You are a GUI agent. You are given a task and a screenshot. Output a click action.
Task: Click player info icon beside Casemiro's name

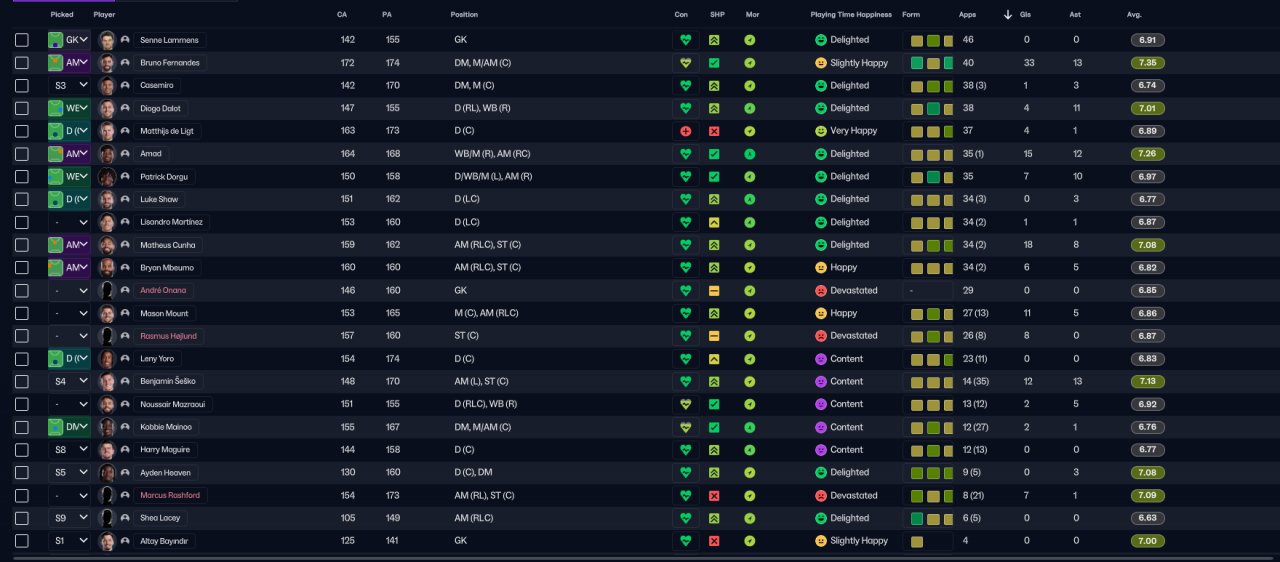point(125,86)
